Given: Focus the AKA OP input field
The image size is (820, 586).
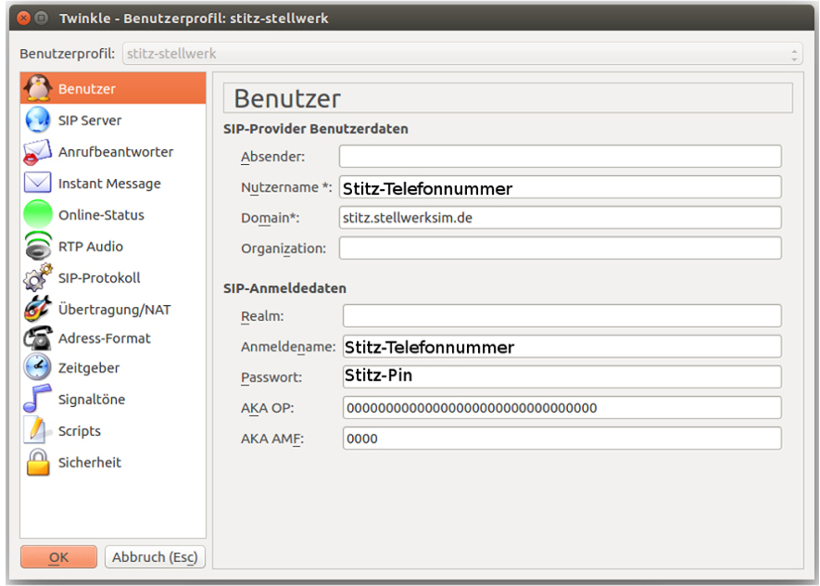Looking at the screenshot, I should 562,408.
